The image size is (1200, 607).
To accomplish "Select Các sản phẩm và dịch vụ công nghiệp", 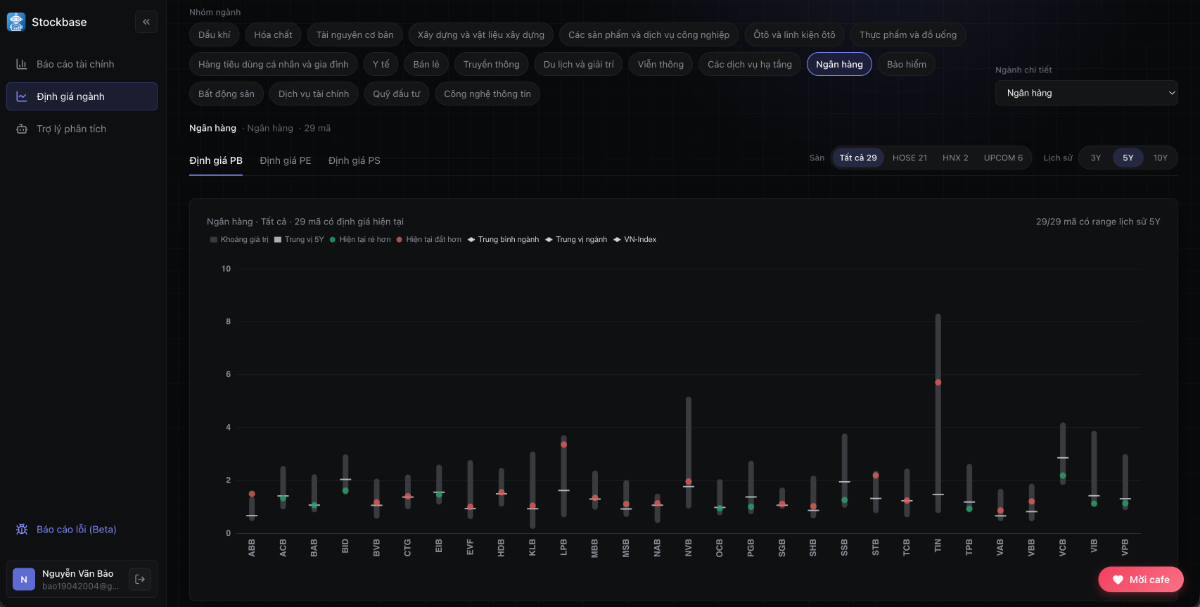I will 649,34.
